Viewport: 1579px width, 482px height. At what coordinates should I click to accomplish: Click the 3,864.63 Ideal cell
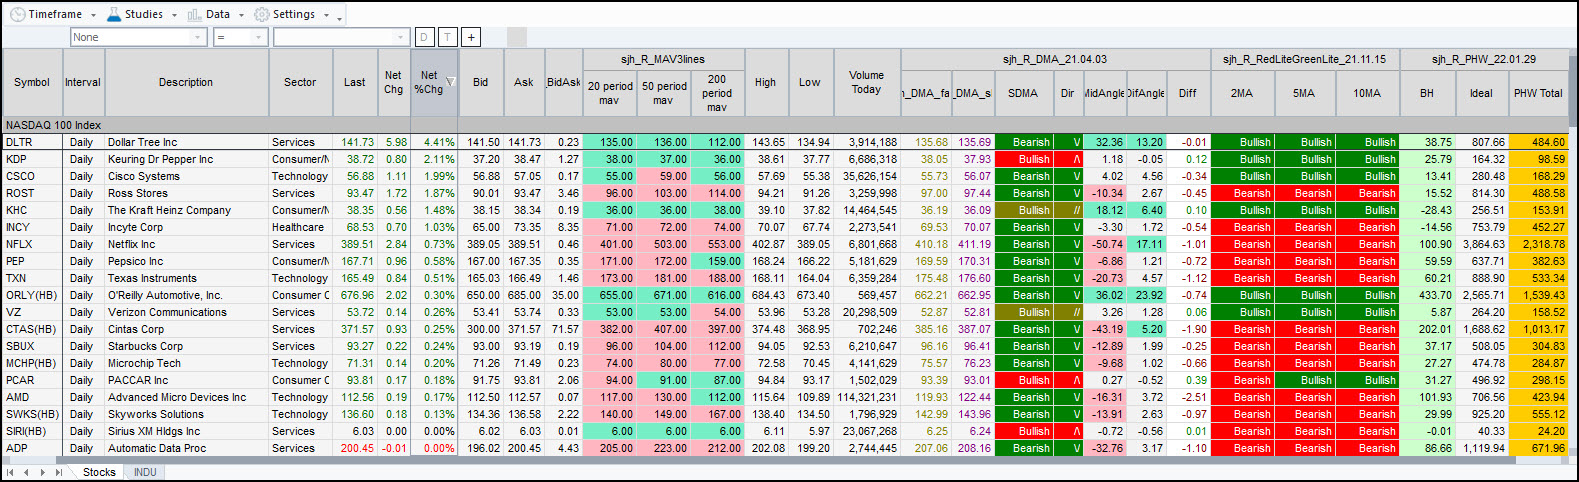[x=1481, y=244]
